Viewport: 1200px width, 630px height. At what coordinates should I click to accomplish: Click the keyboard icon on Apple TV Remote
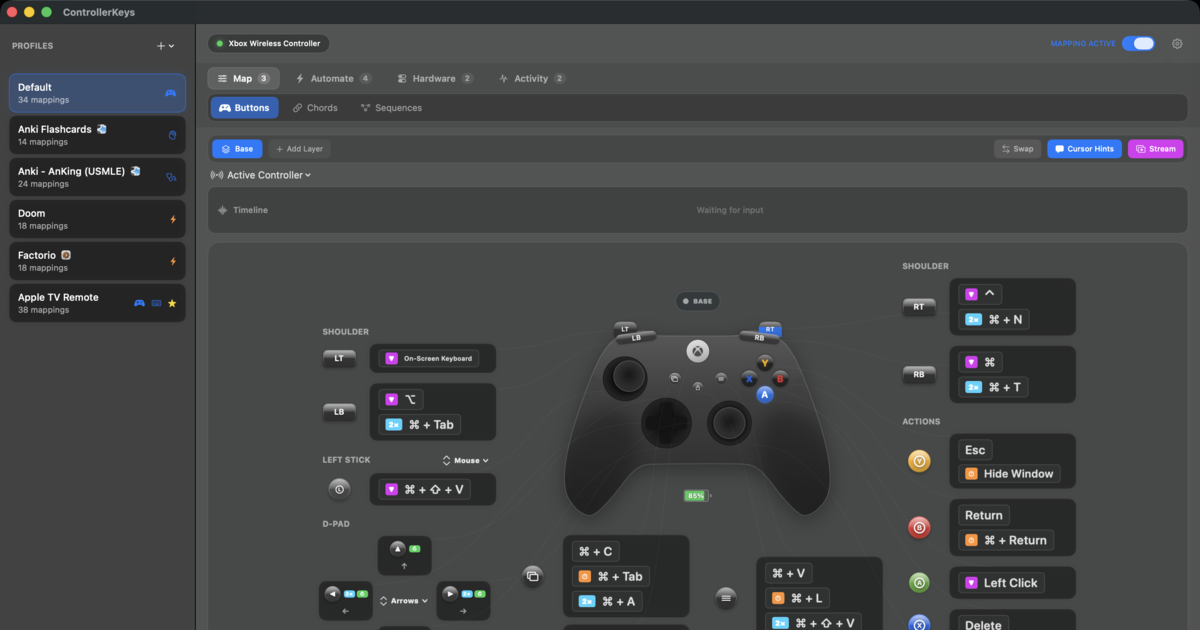pos(156,303)
